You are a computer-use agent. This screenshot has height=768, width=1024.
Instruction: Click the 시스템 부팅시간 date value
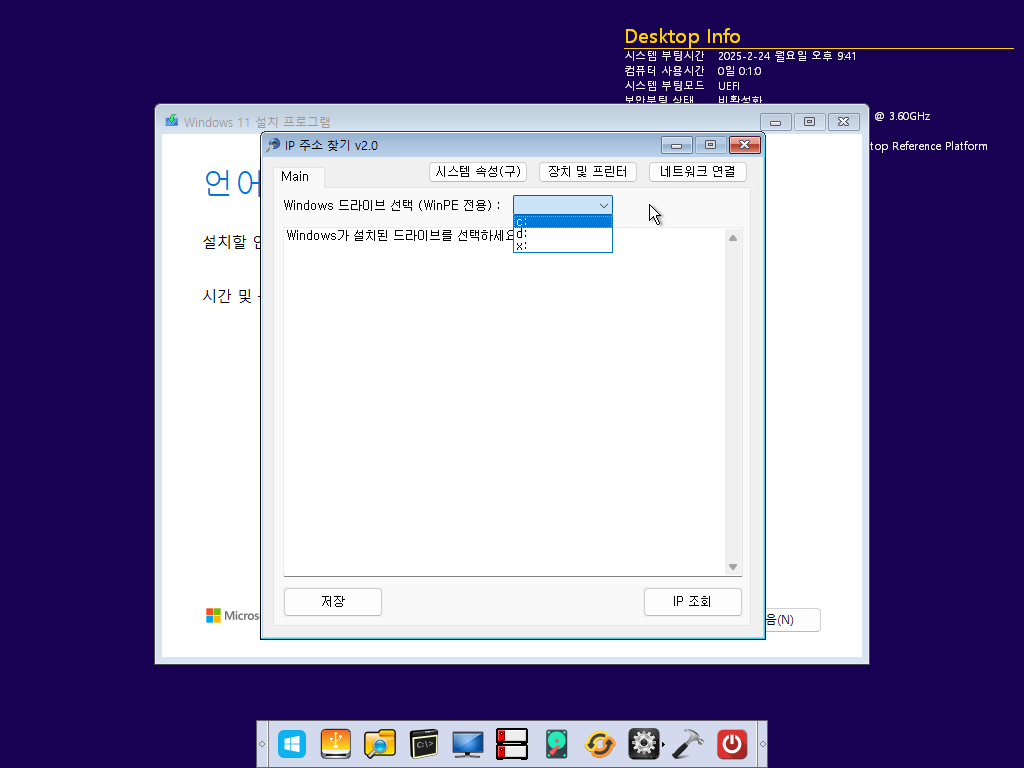[787, 56]
